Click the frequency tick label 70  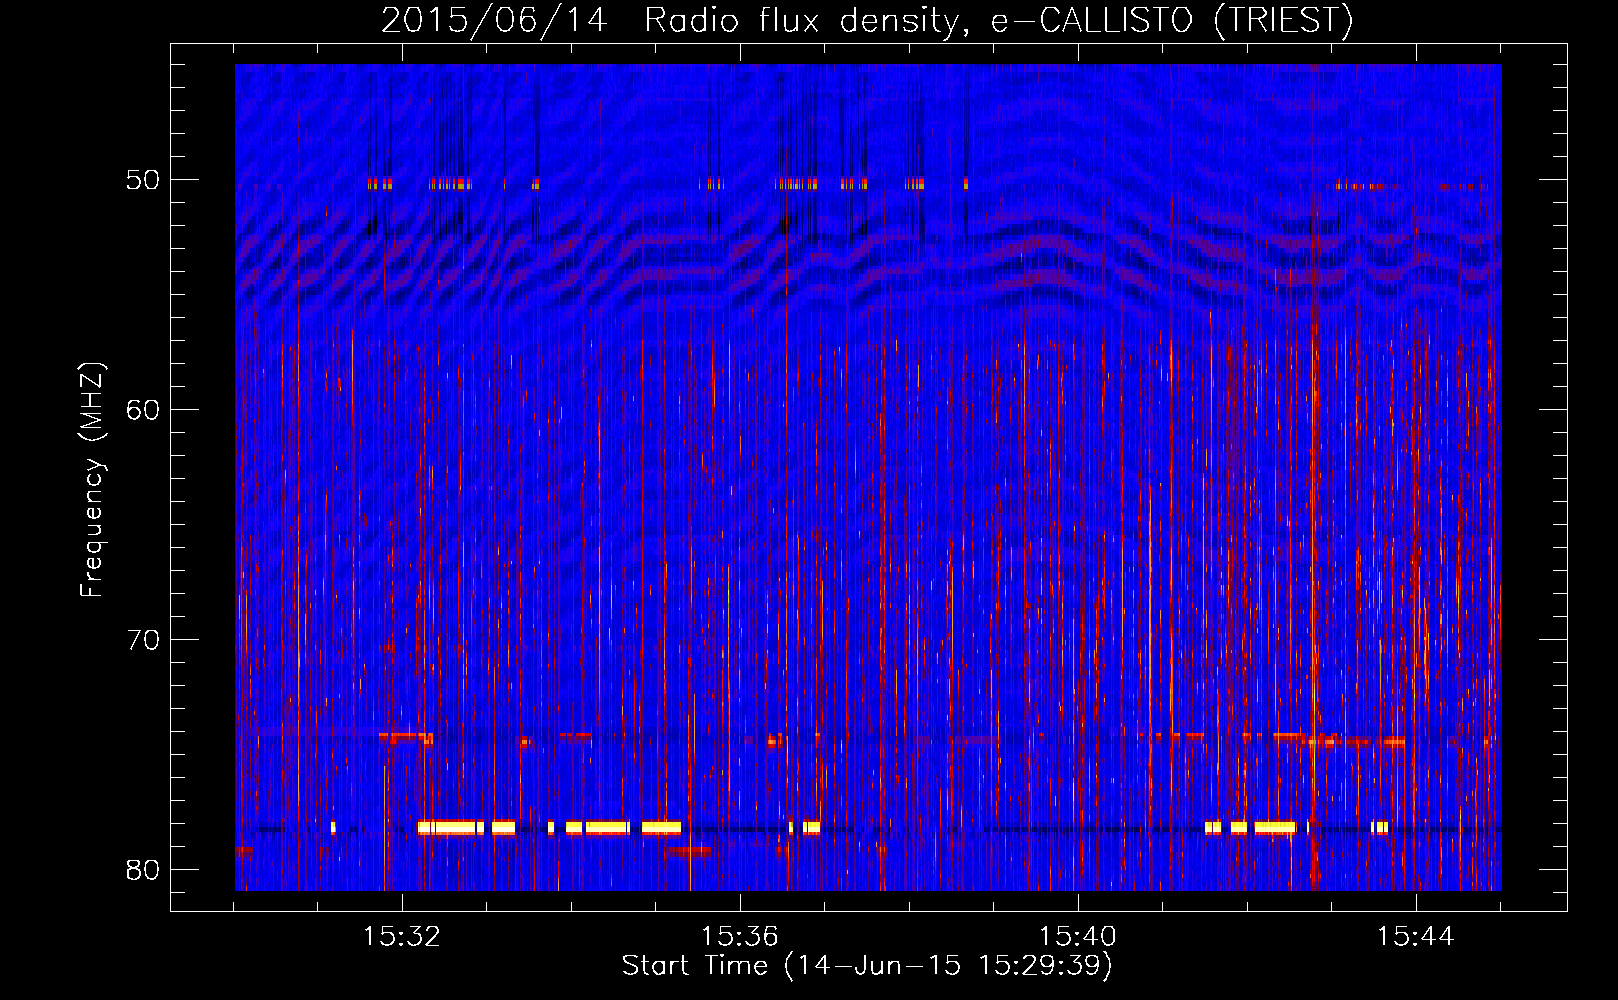point(143,640)
